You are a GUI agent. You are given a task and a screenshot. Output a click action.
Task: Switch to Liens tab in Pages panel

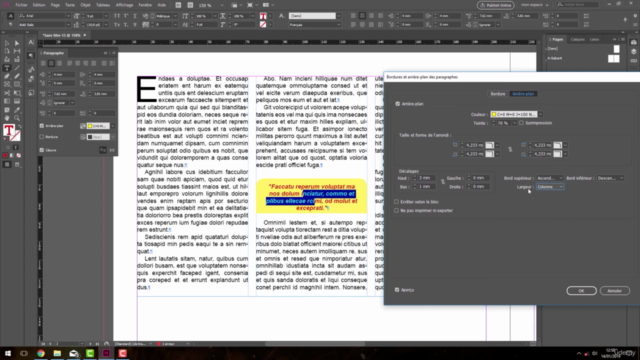(594, 40)
